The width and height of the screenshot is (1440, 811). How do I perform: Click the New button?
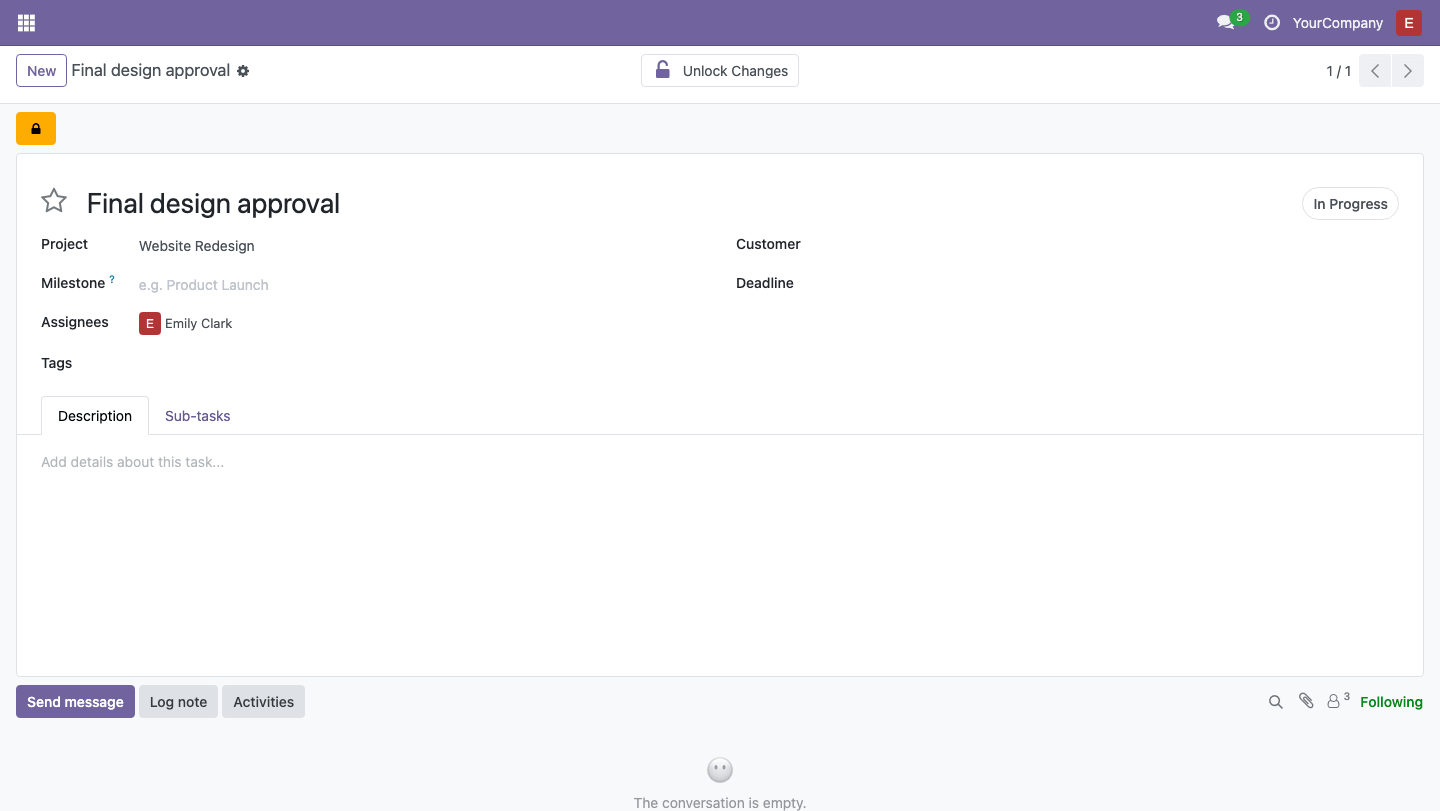42,71
